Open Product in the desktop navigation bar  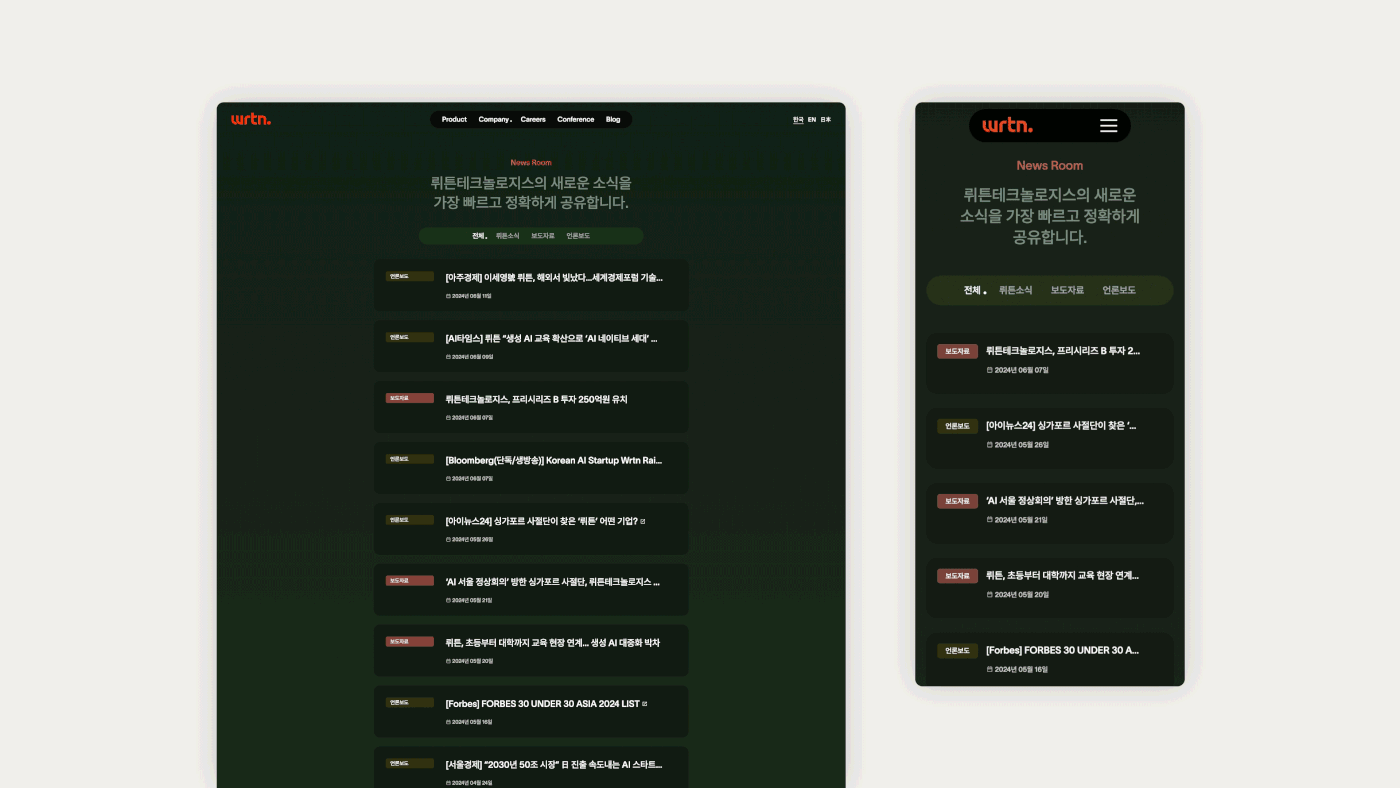[454, 119]
